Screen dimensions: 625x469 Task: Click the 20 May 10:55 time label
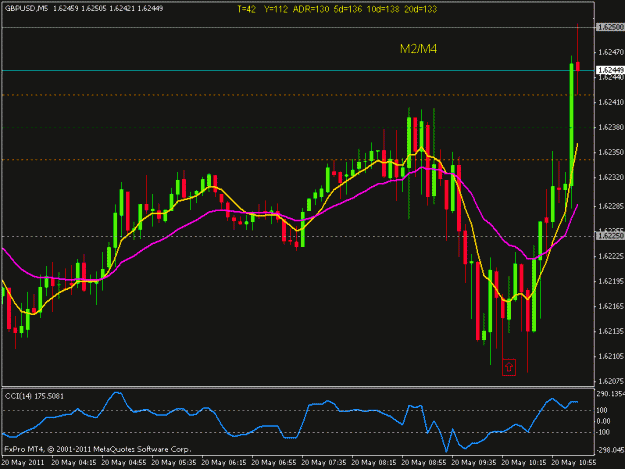pyautogui.click(x=574, y=463)
